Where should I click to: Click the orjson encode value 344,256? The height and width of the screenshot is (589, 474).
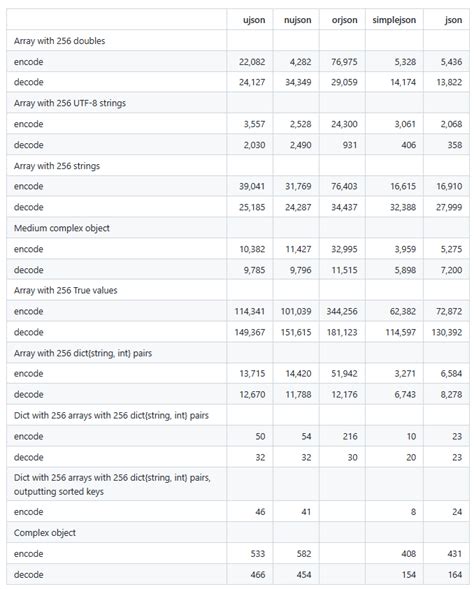tap(342, 311)
